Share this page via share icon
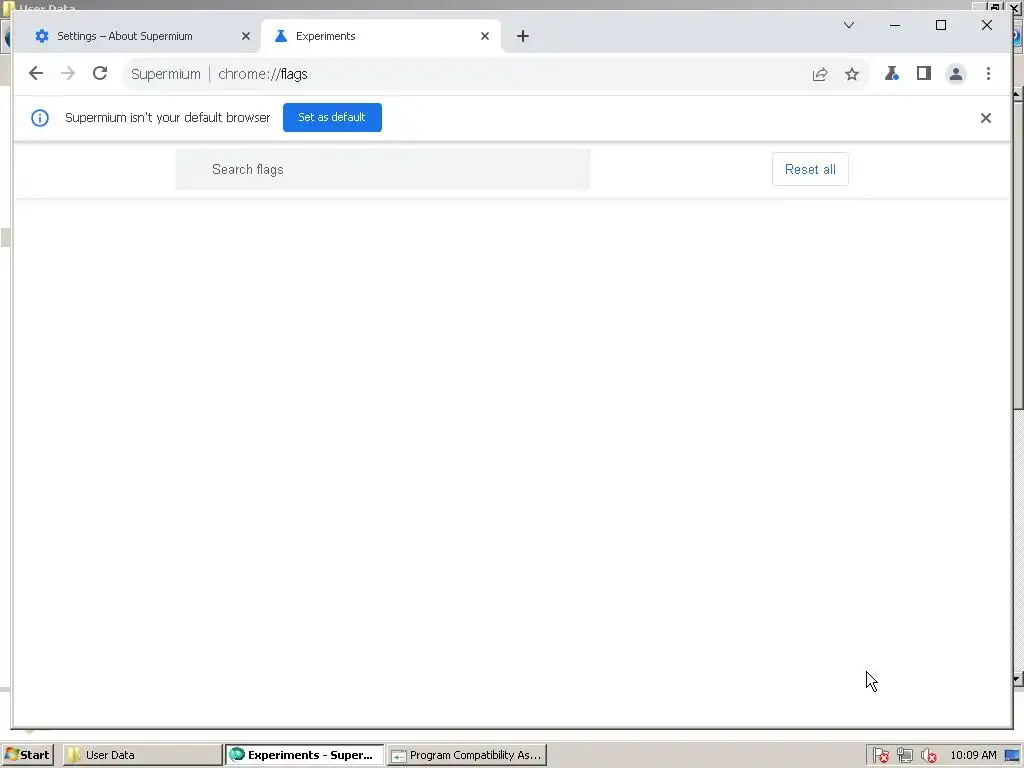 click(x=820, y=74)
